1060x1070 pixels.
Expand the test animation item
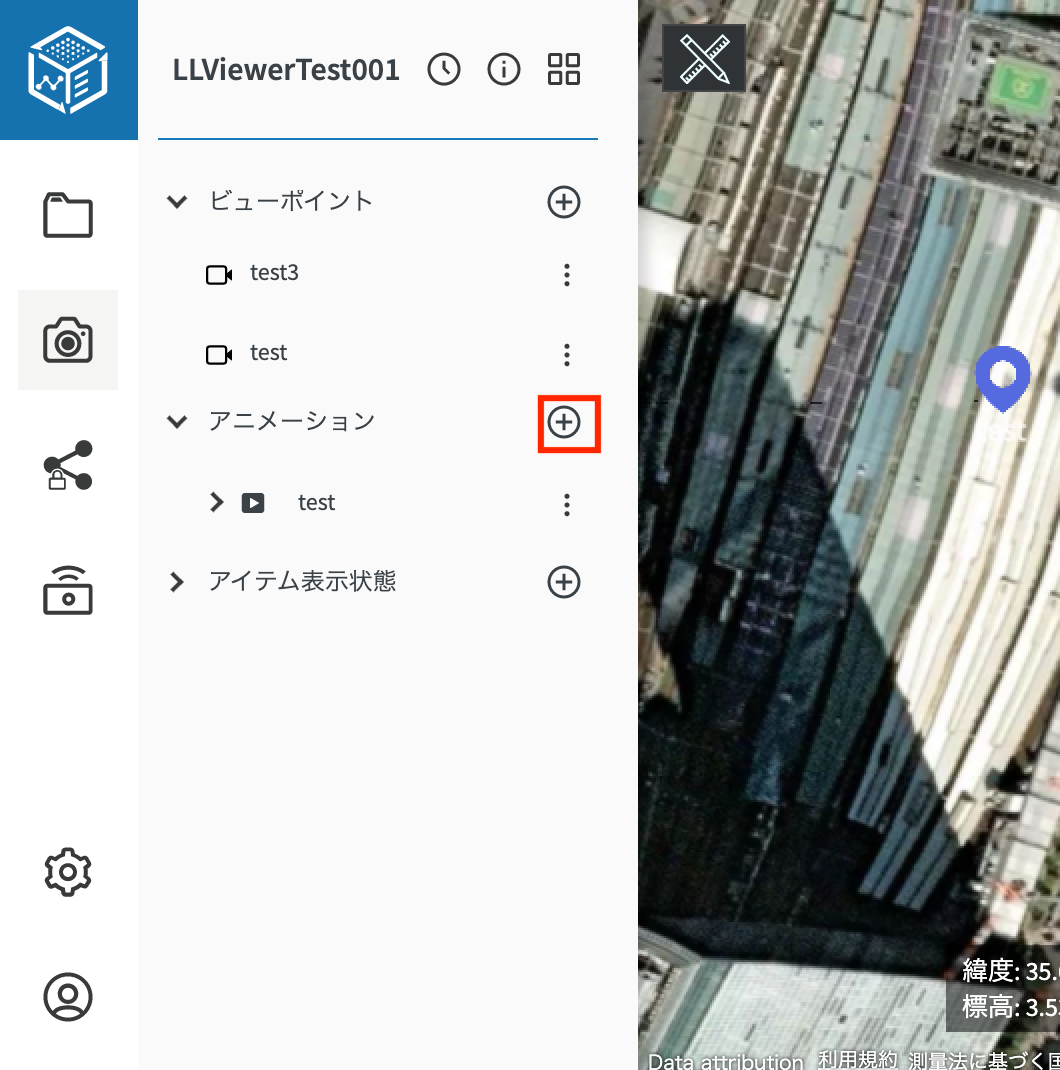217,503
